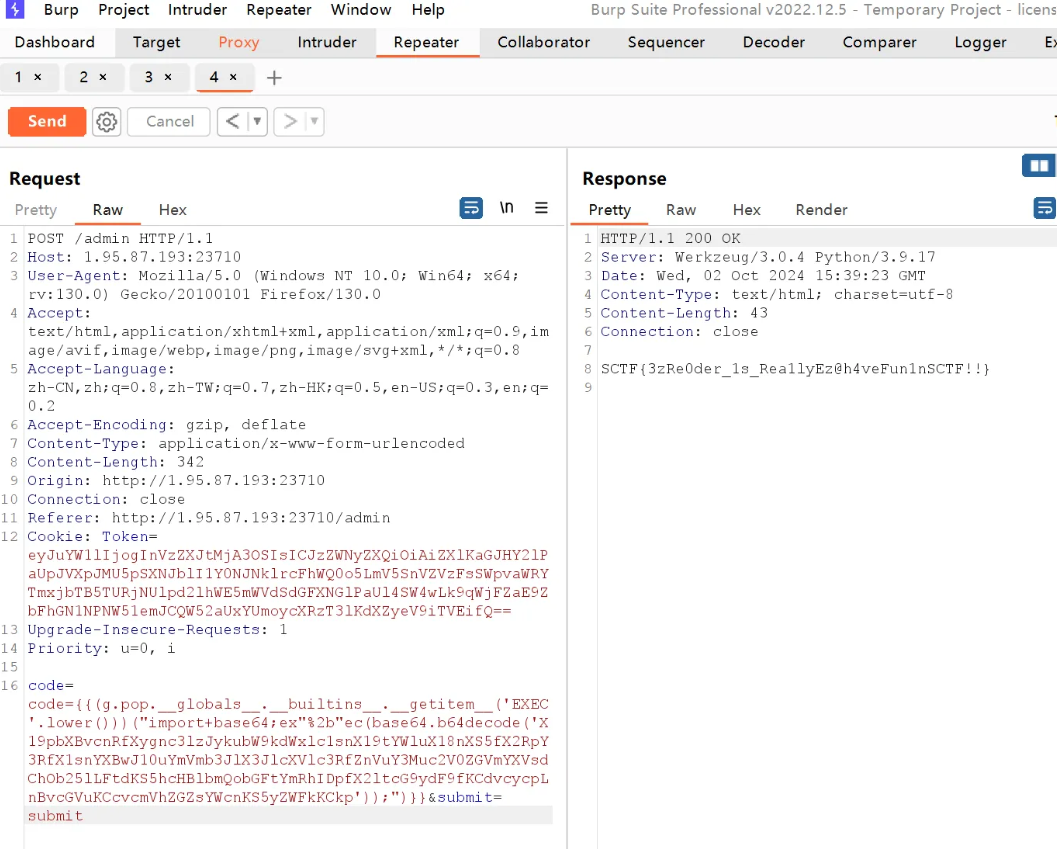
Task: Click 'Date: Wed, 02 Oct 2024' response header
Action: 763,276
